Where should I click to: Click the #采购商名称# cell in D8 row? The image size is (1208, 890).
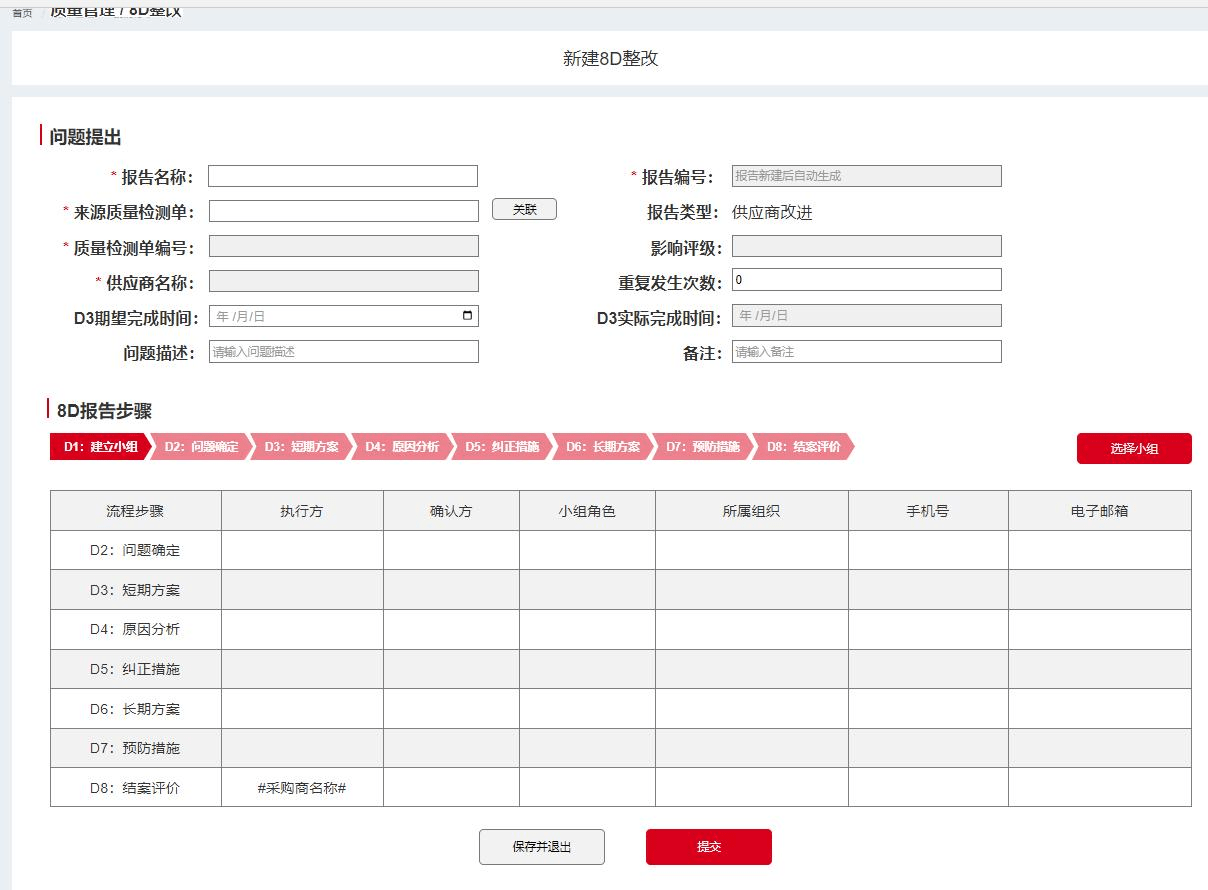[302, 788]
